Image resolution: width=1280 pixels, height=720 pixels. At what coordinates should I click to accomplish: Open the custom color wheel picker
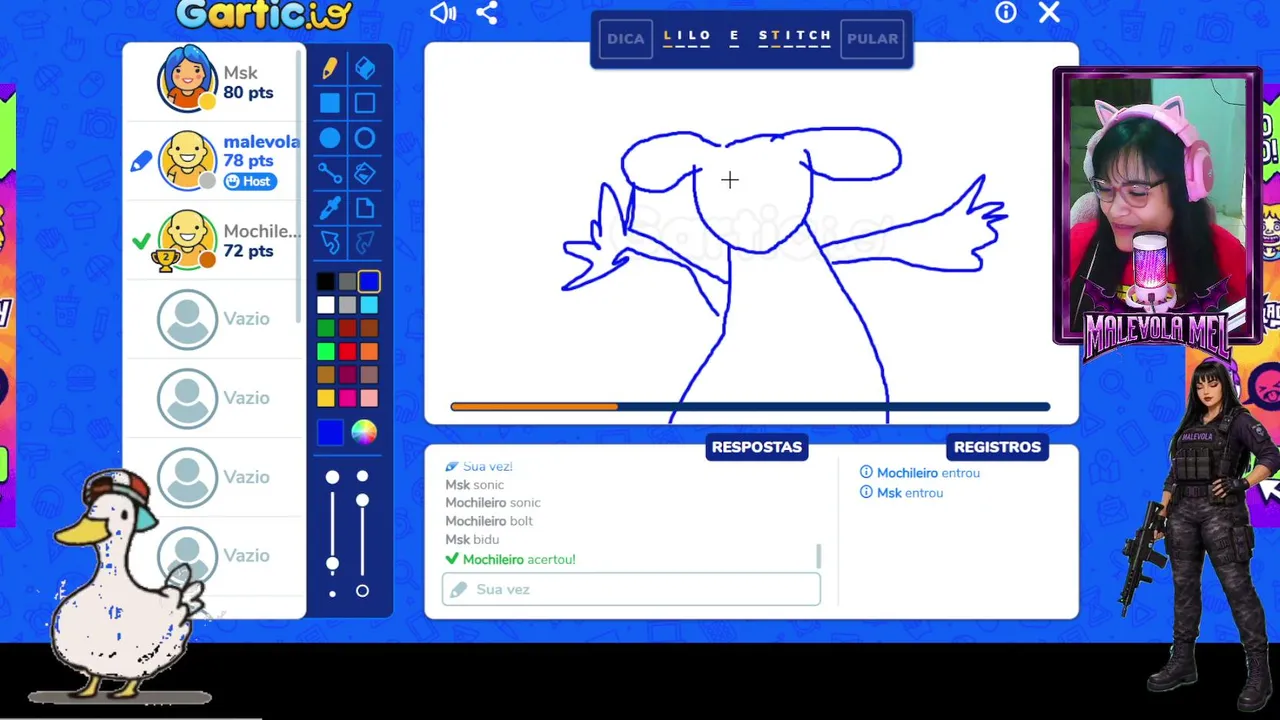tap(364, 432)
